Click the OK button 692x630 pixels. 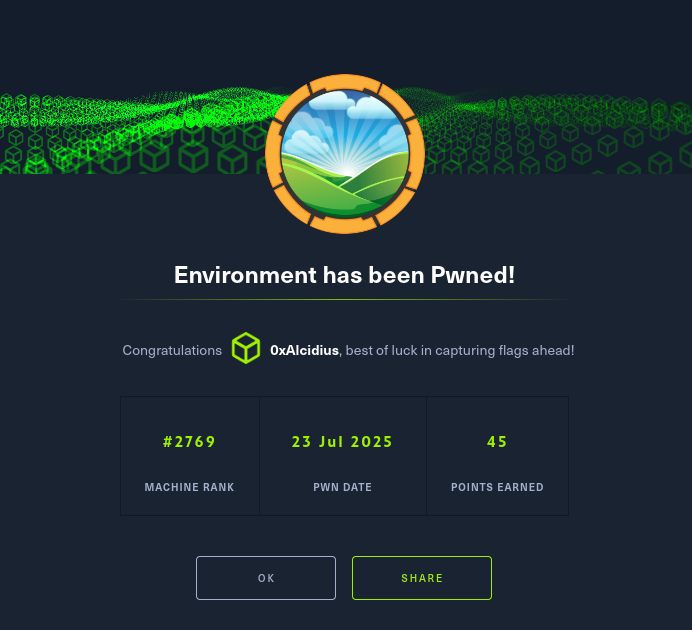[266, 578]
